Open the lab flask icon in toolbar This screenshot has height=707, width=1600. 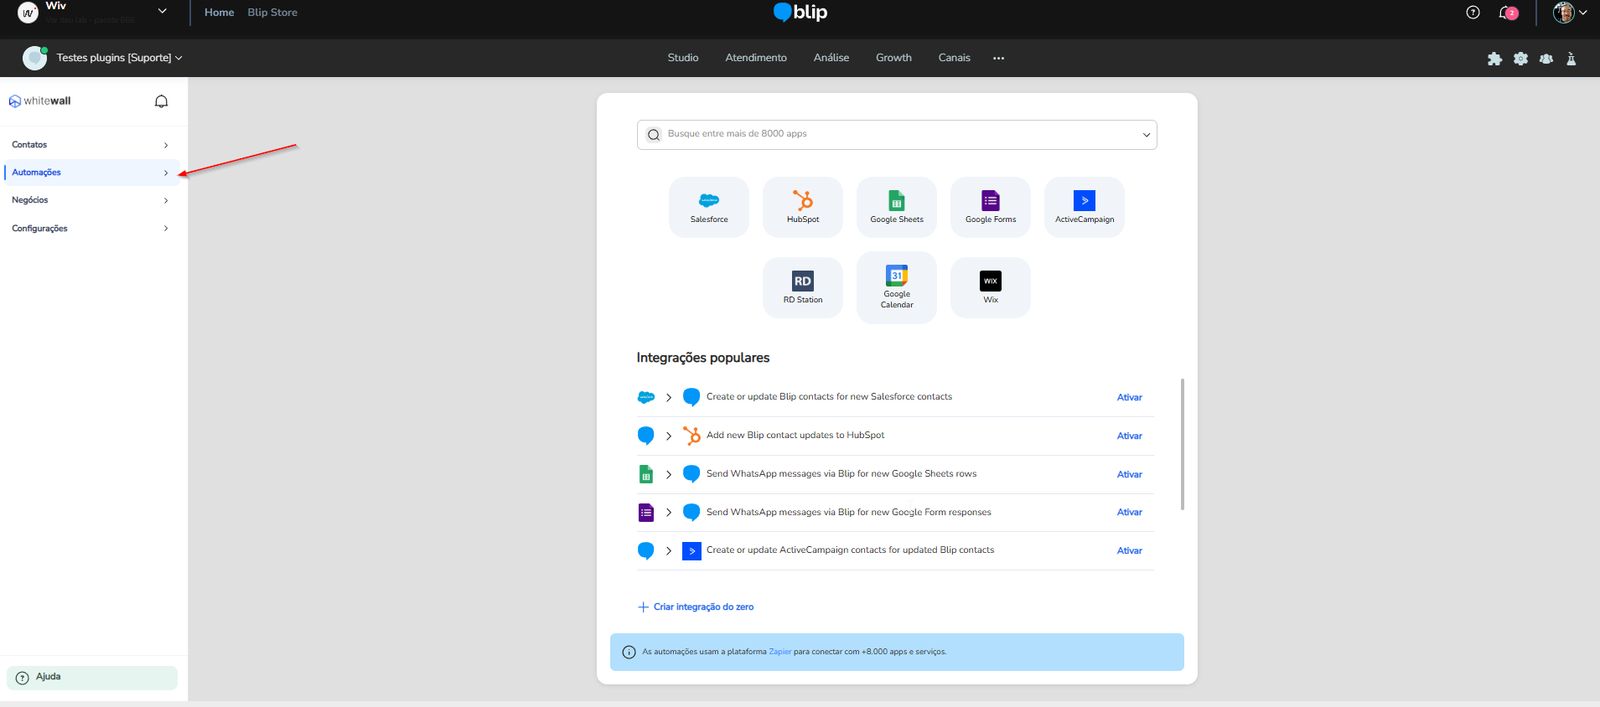[x=1571, y=59]
